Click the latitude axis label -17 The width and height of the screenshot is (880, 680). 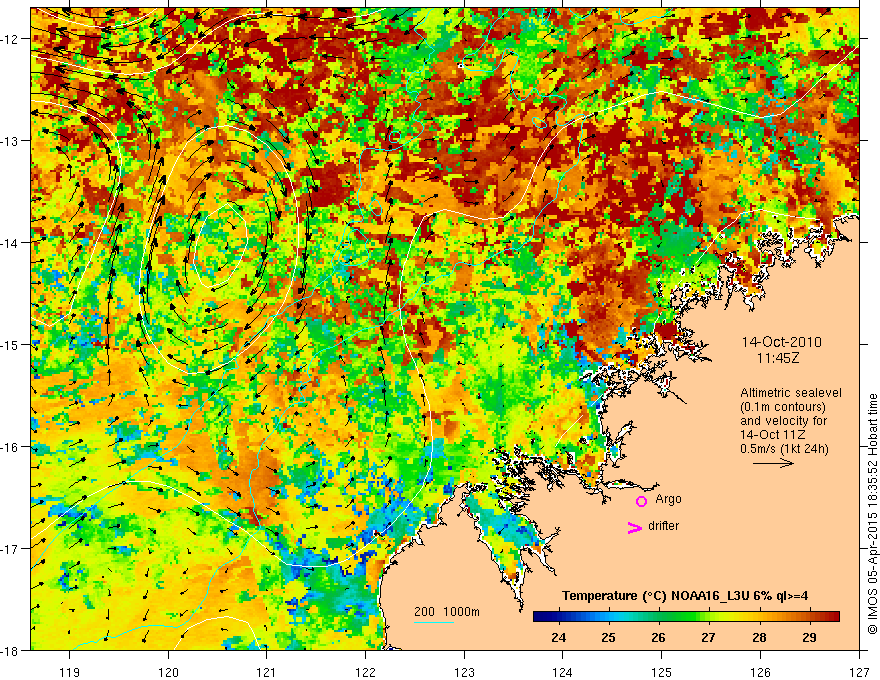tap(10, 549)
